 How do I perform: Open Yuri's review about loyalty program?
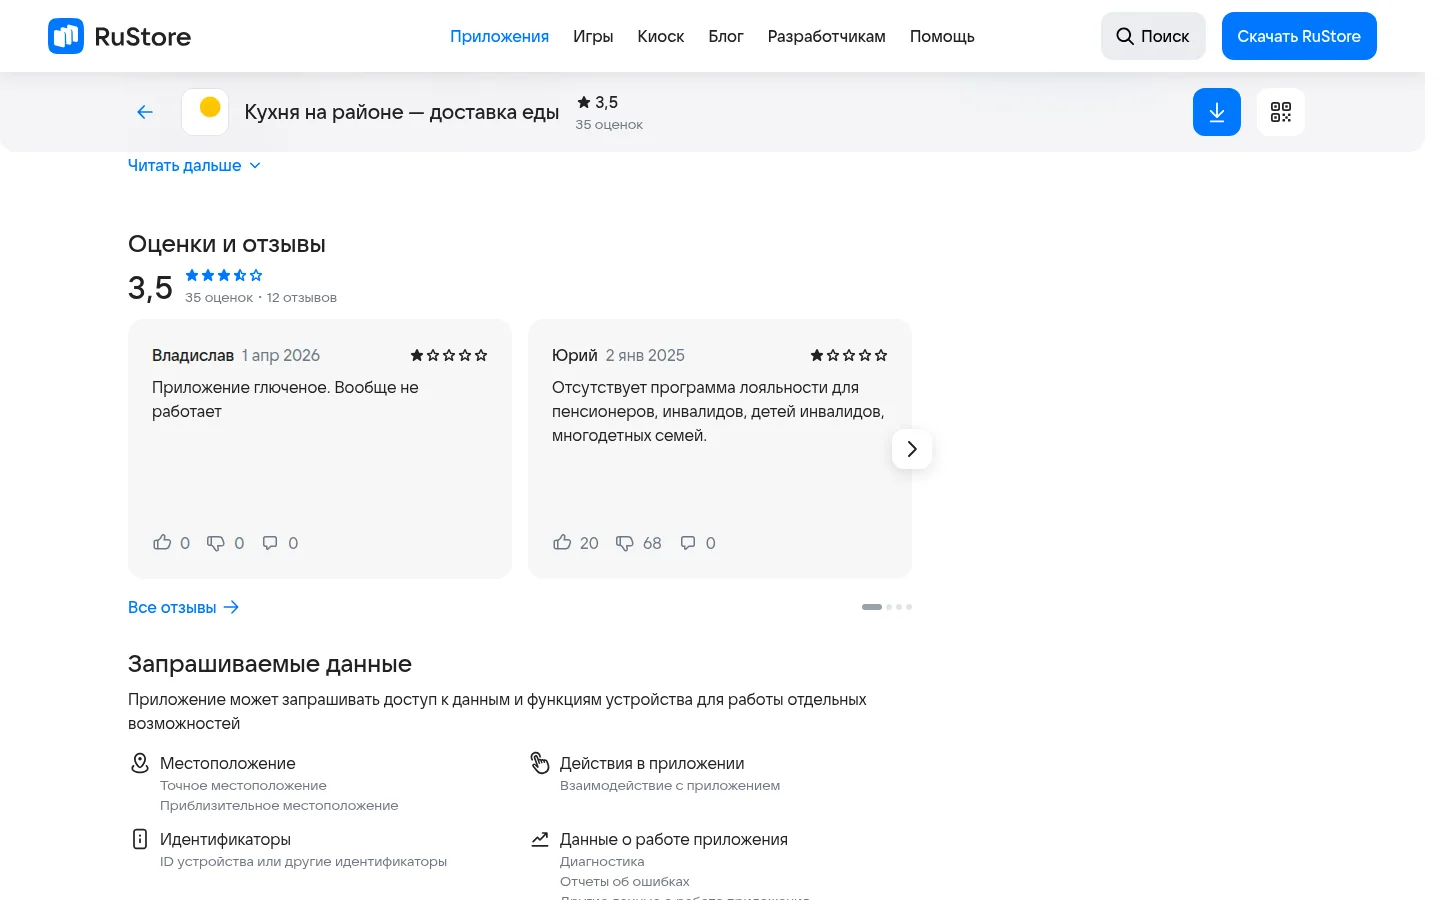click(x=718, y=411)
